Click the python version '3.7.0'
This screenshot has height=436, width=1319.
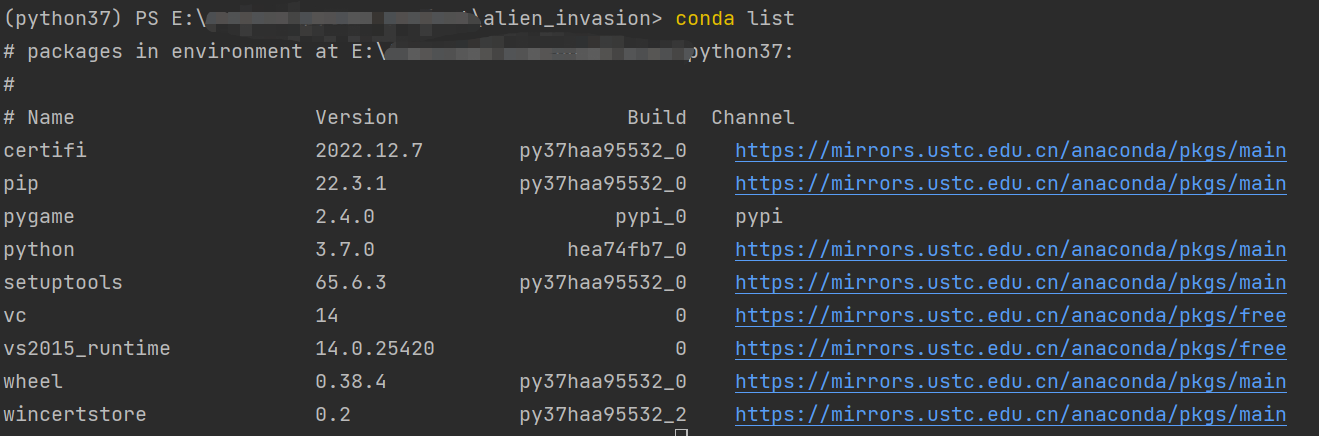click(x=345, y=250)
